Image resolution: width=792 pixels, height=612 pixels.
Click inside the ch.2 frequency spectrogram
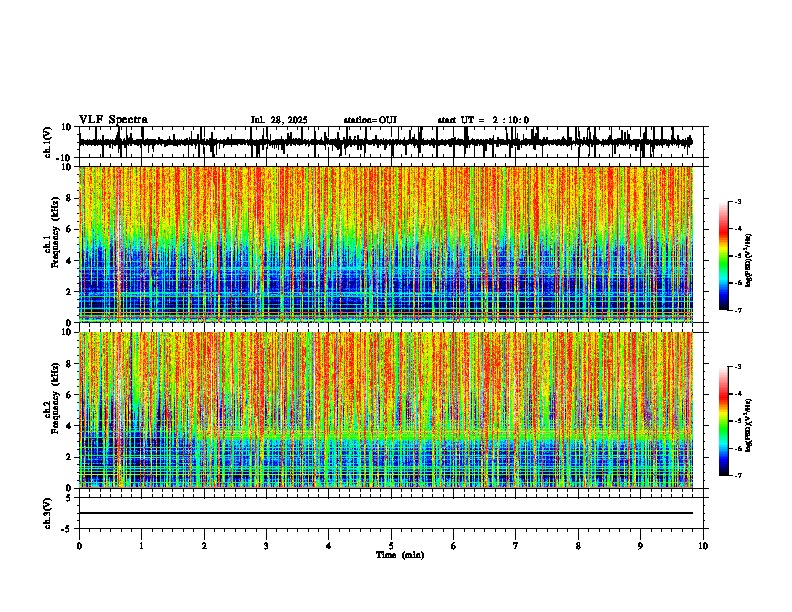[x=386, y=410]
